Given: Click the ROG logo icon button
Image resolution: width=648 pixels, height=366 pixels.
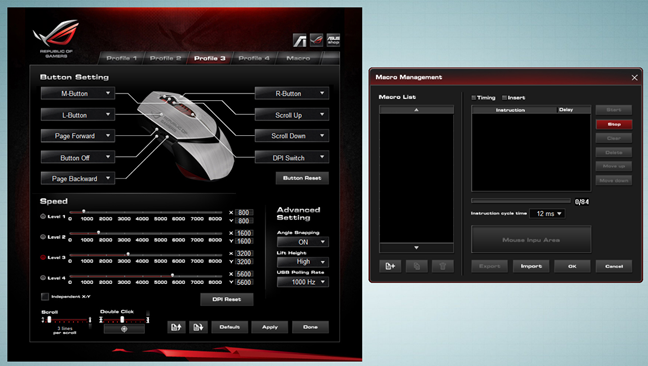Looking at the screenshot, I should click(317, 40).
